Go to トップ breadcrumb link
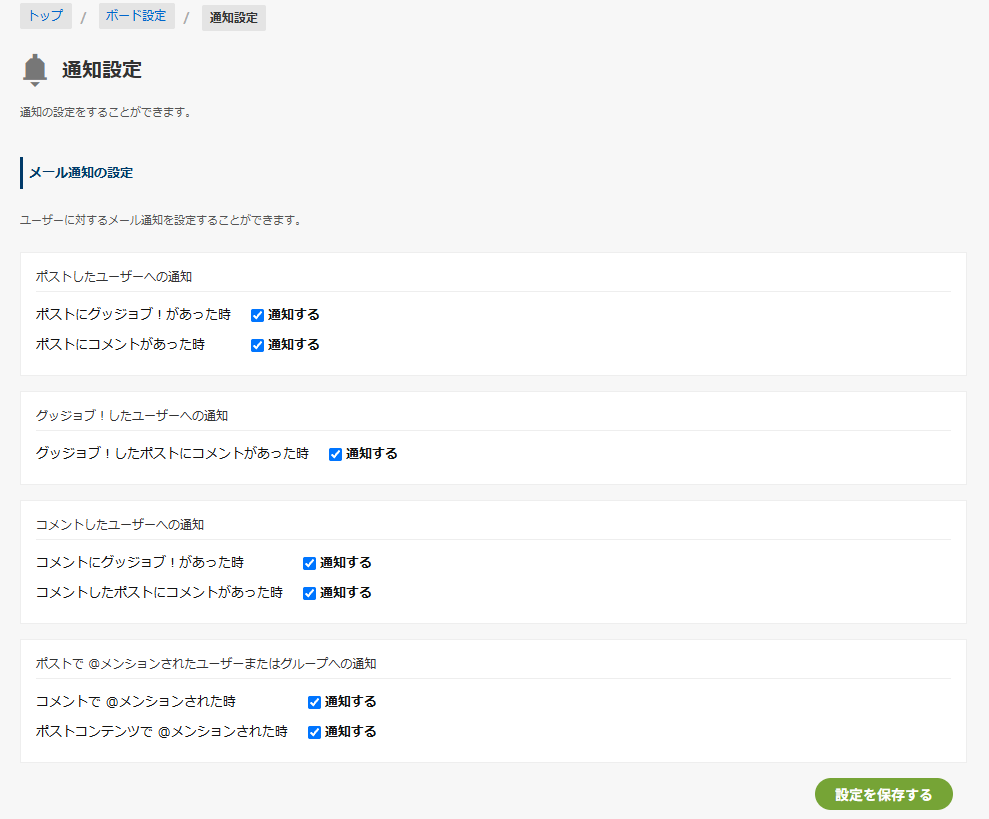989x819 pixels. 45,16
